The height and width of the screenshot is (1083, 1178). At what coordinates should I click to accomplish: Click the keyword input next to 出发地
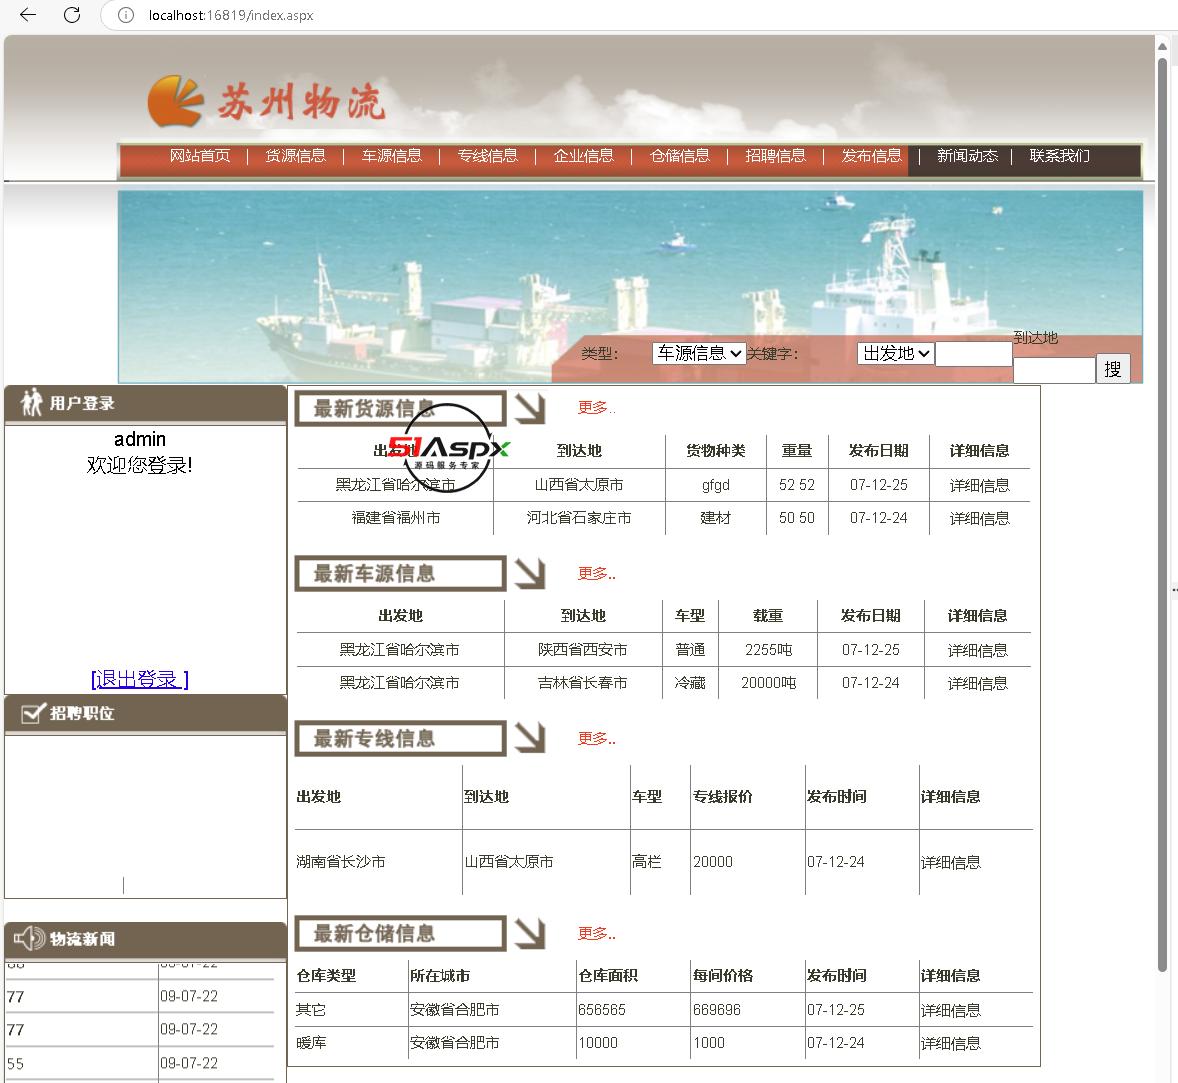click(974, 354)
